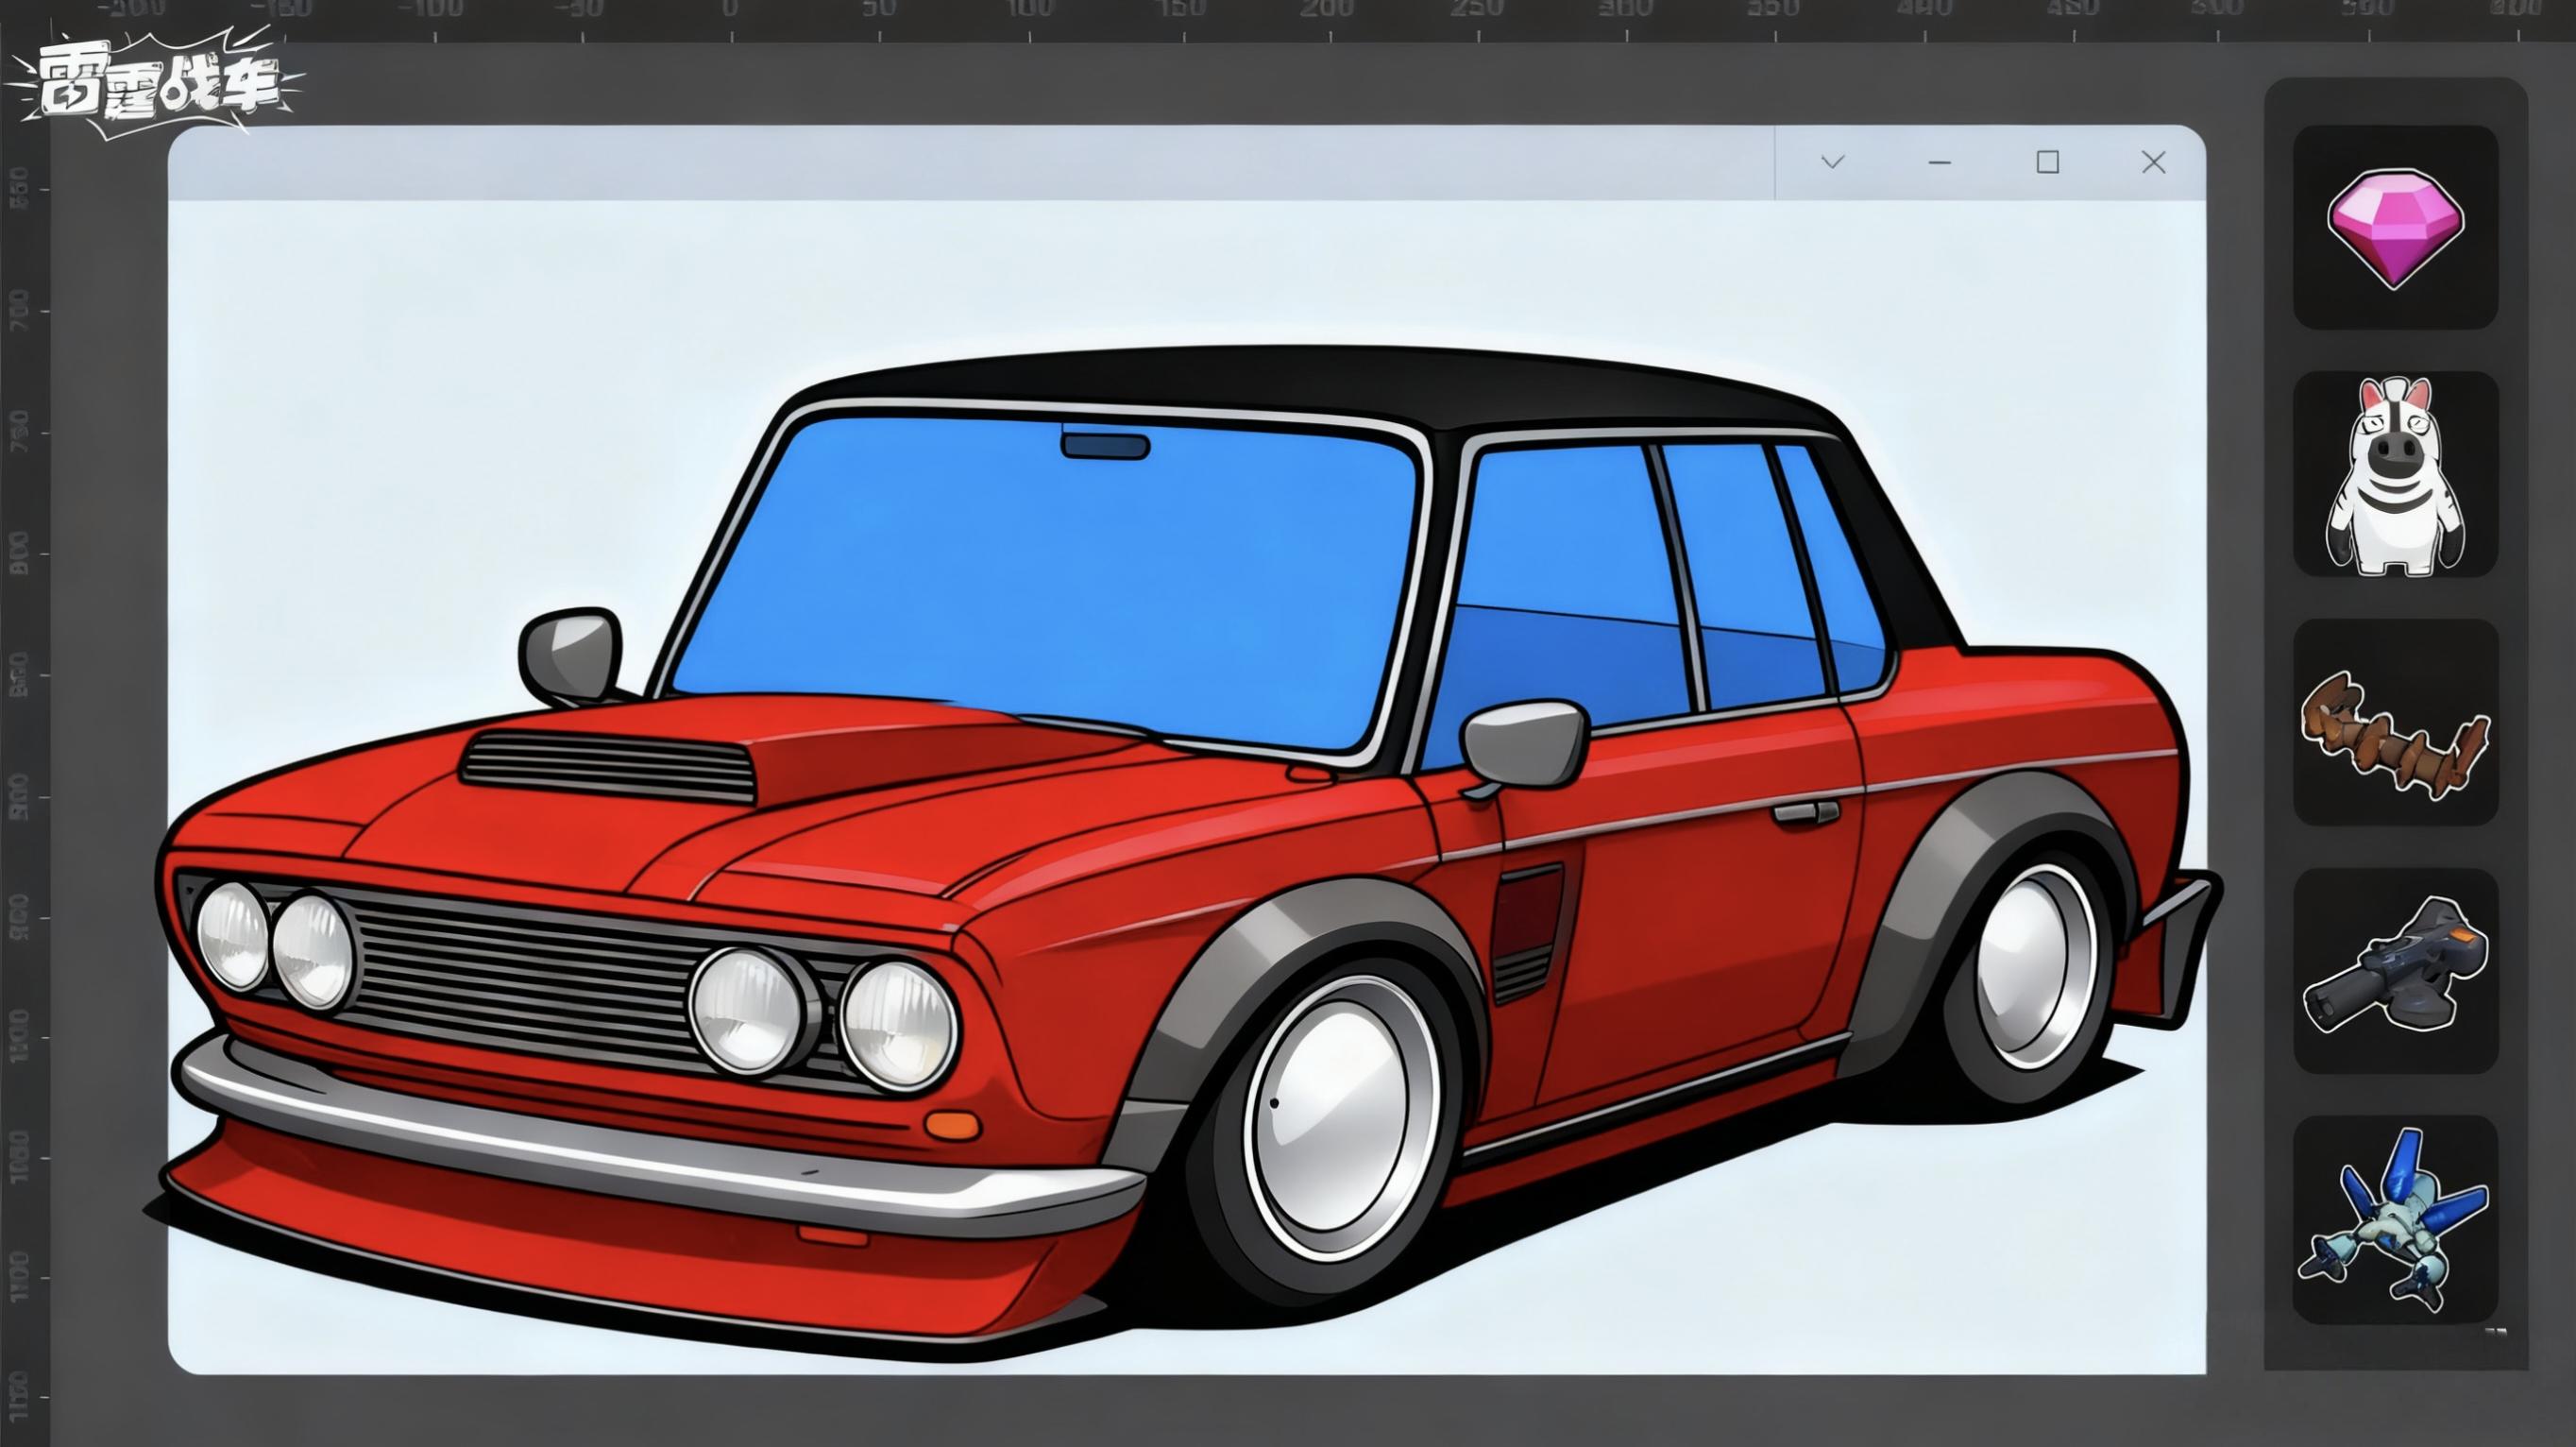The height and width of the screenshot is (1447, 2576).
Task: Click the driver door handle
Action: coord(1805,813)
